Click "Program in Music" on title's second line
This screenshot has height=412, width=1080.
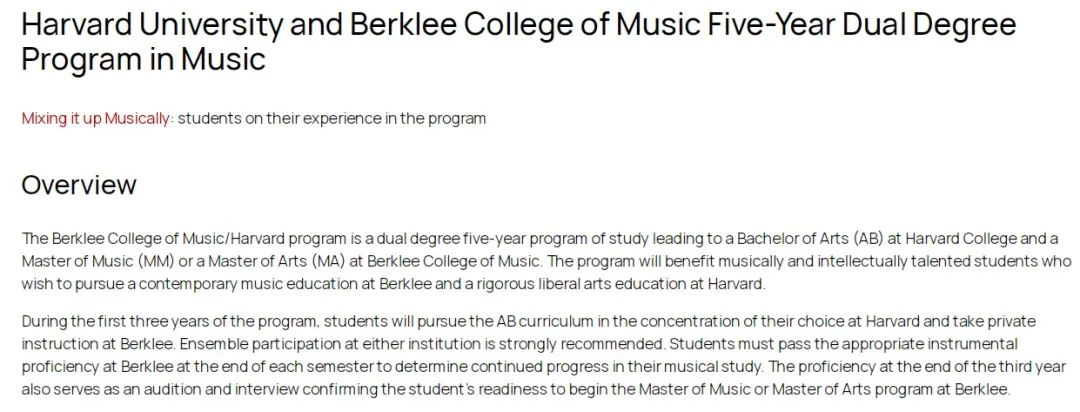tap(143, 59)
